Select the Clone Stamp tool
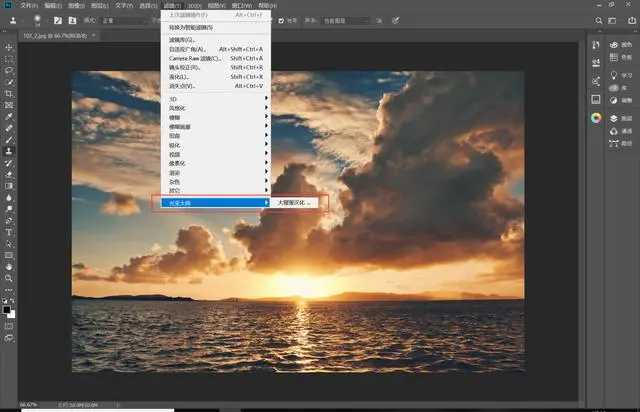The image size is (640, 412). tap(9, 151)
